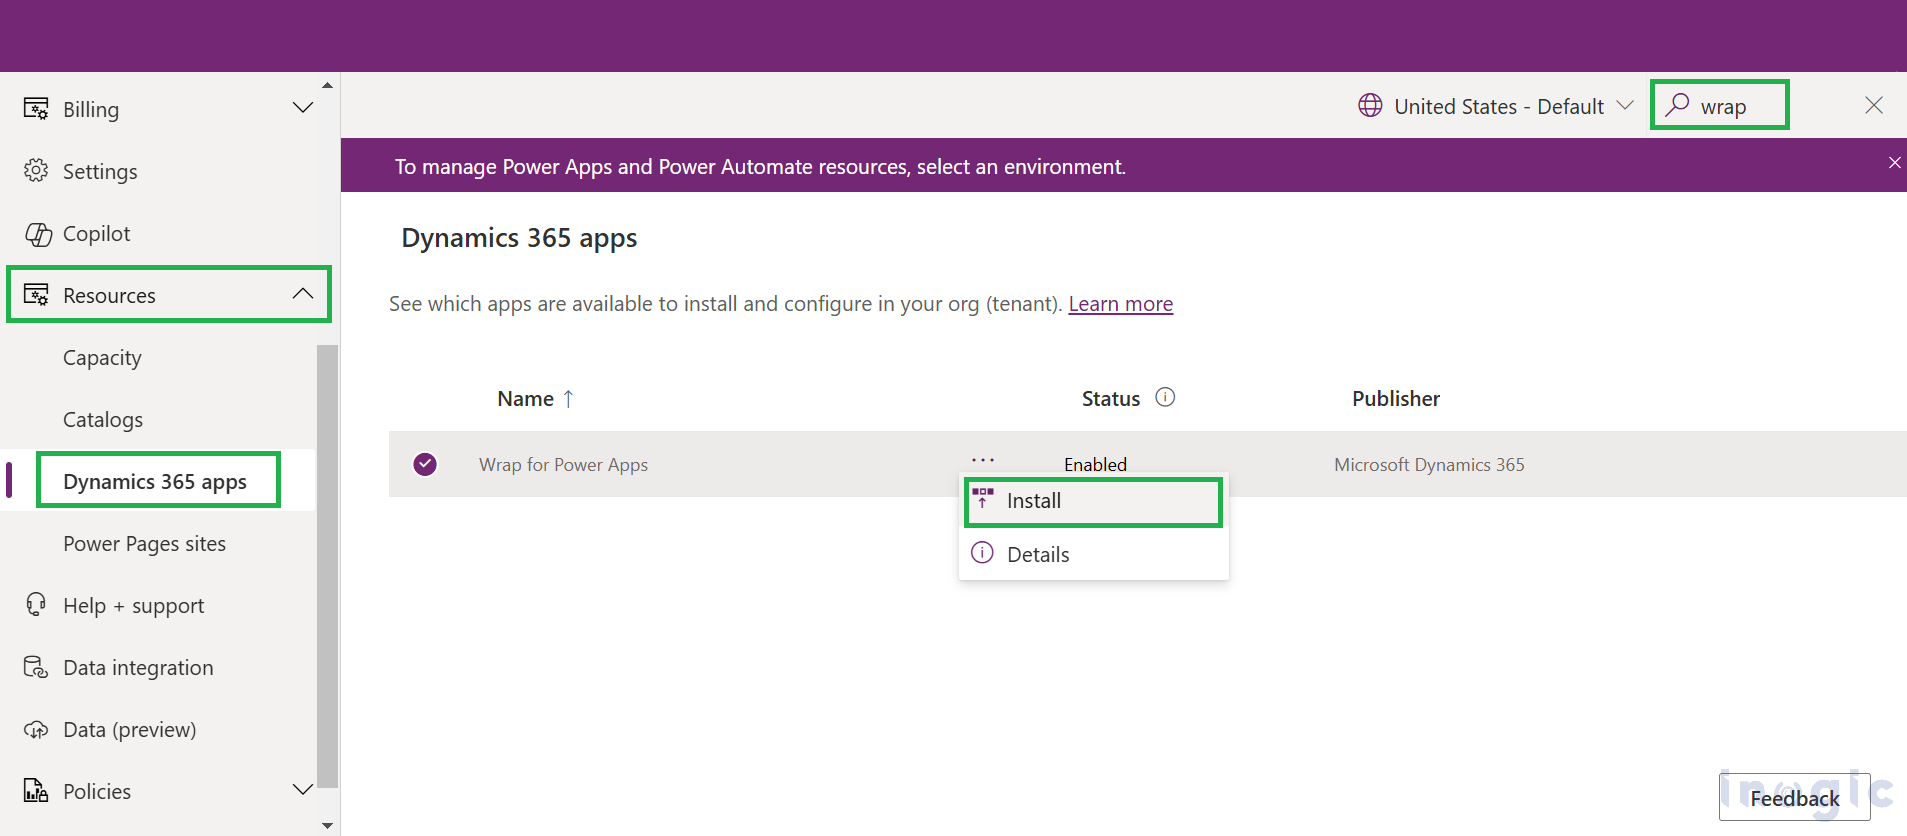This screenshot has width=1907, height=836.
Task: Deselect the Wrap for Power Apps row checkmark
Action: click(425, 464)
